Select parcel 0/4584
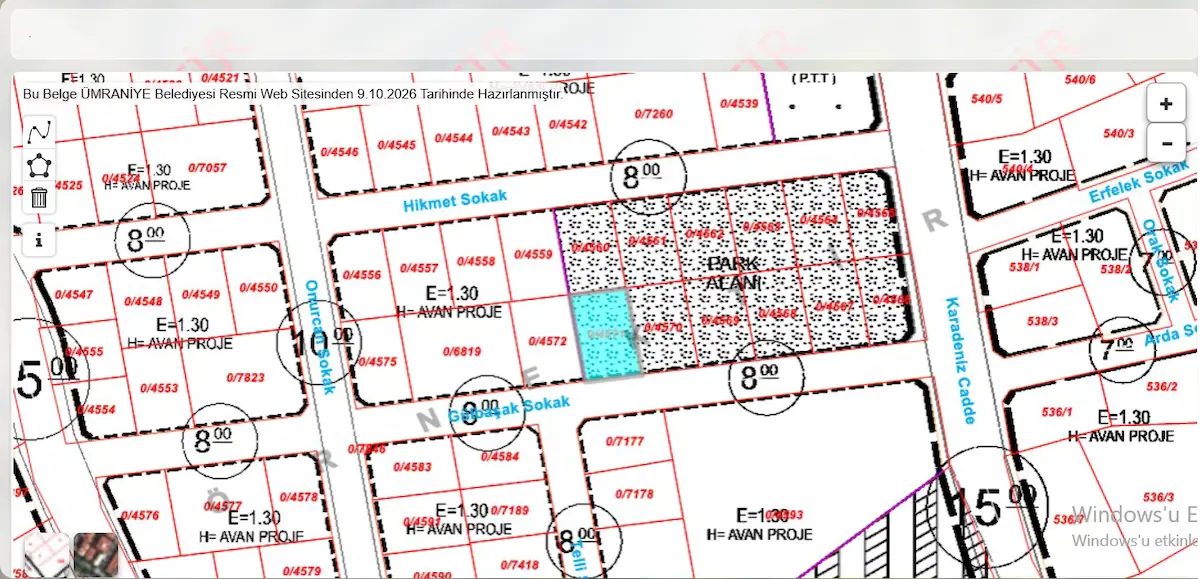This screenshot has width=1200, height=579. 499,456
